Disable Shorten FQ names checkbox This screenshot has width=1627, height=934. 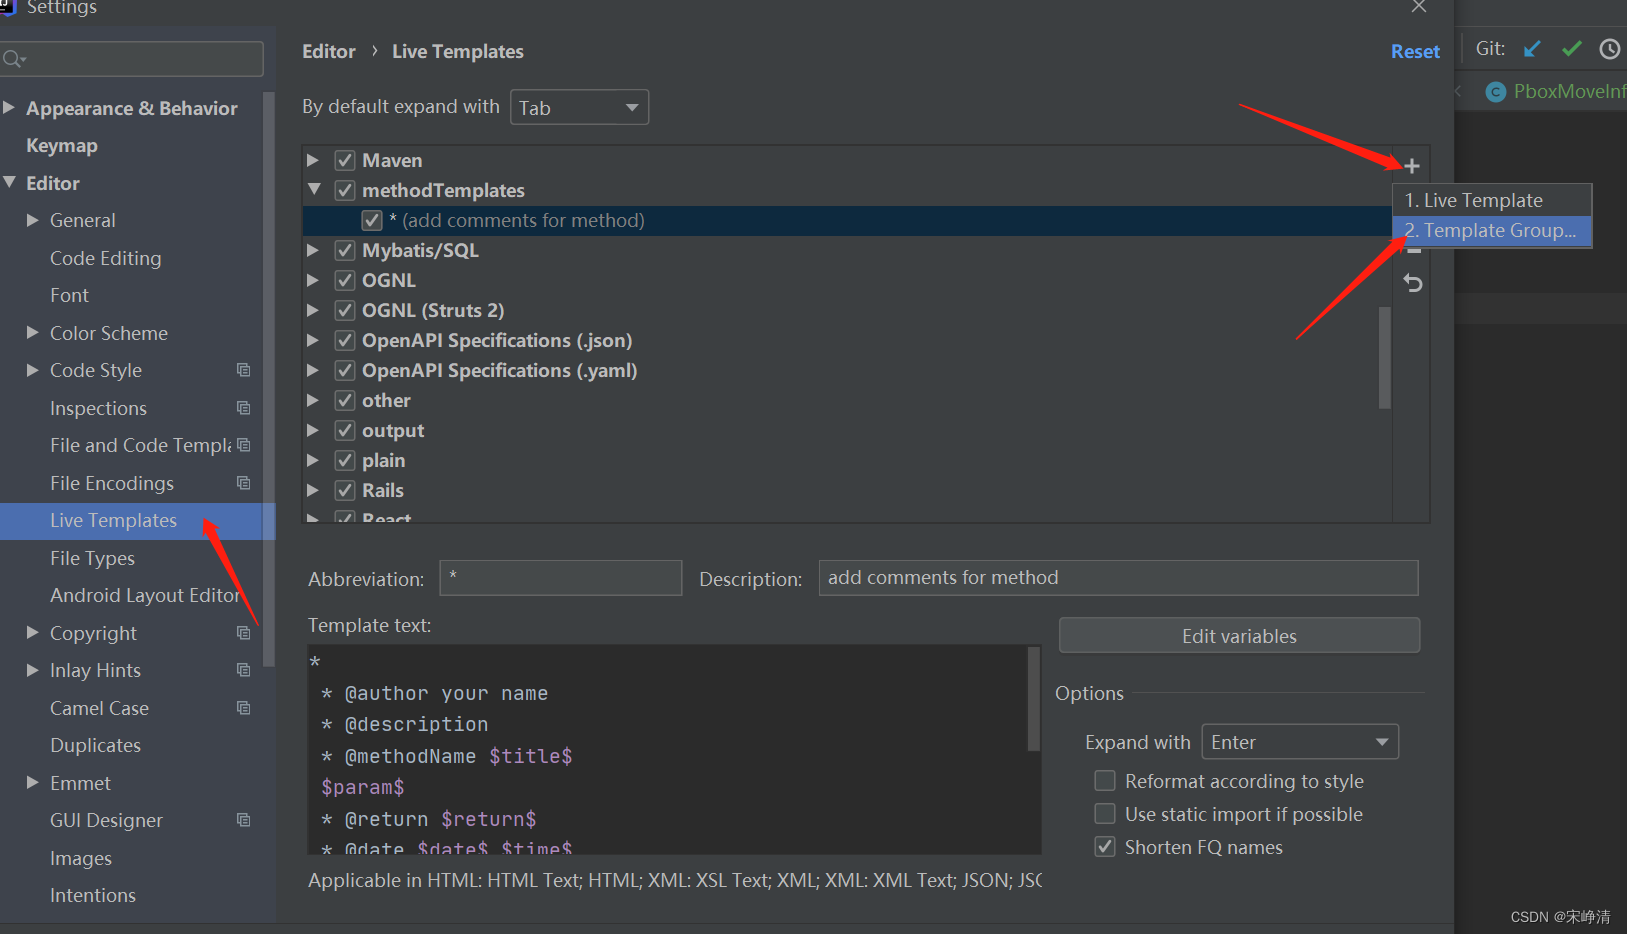1105,846
